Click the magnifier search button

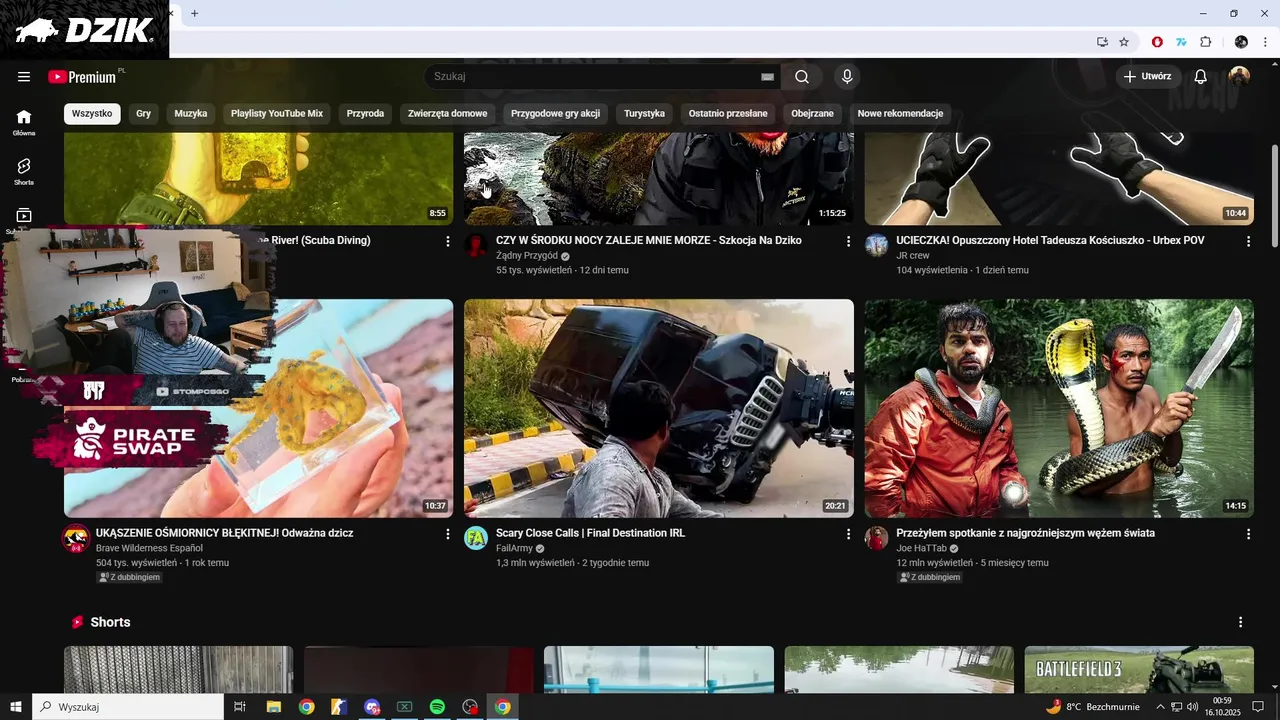coord(802,77)
